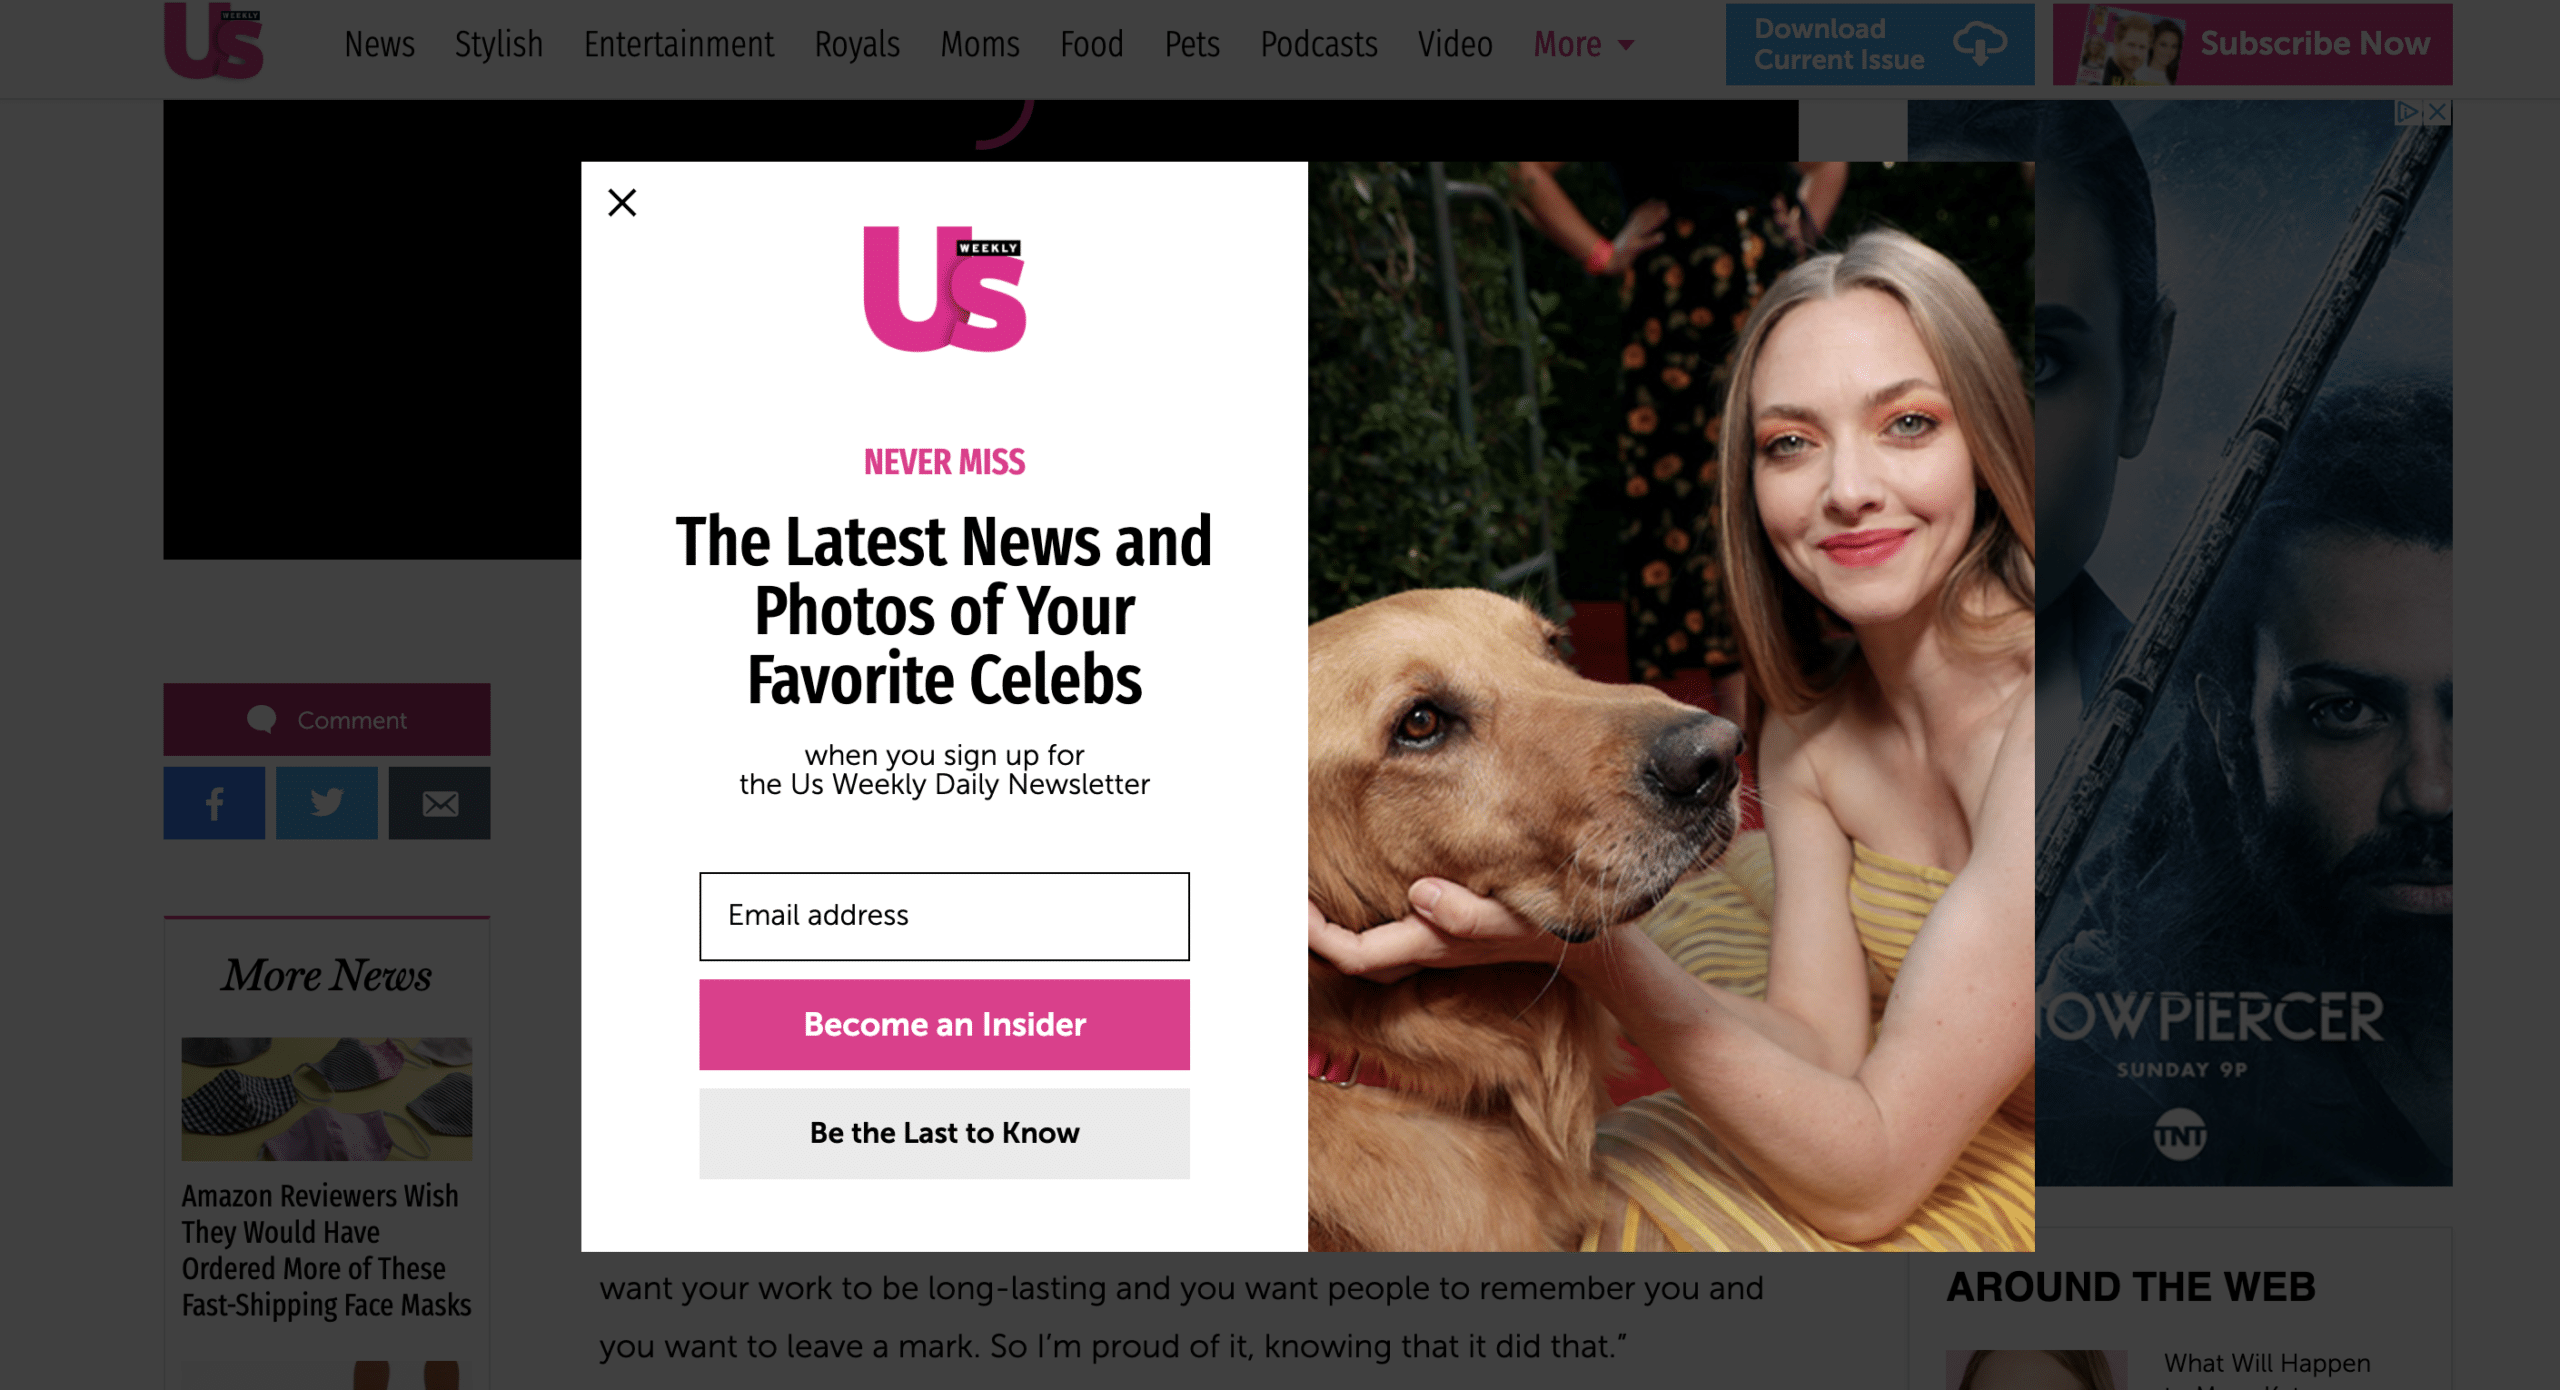Open the Royals menu item
The image size is (2560, 1390).
click(x=857, y=44)
